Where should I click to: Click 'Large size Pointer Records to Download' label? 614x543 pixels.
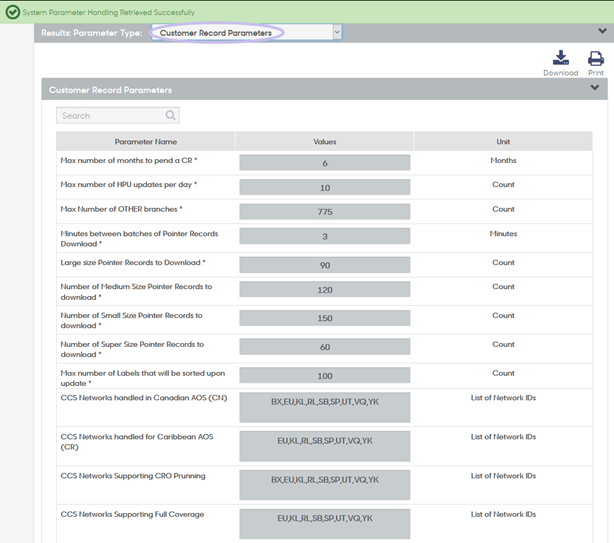tap(133, 263)
